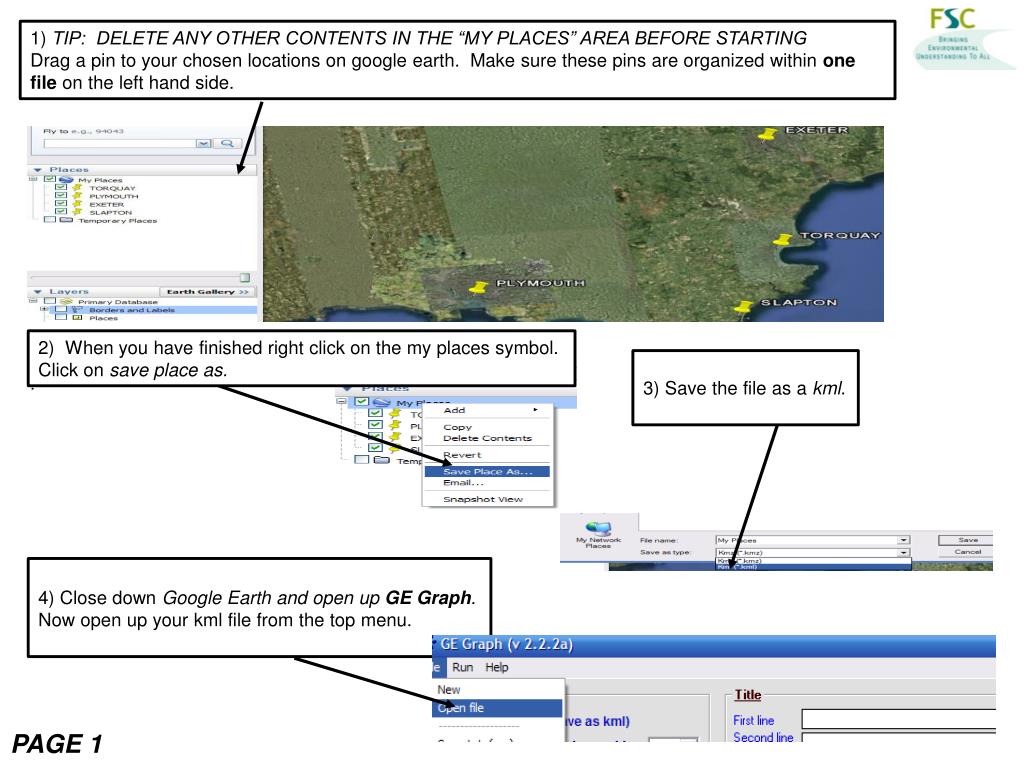The width and height of the screenshot is (1024, 768).
Task: Click the Second line title field
Action: click(x=899, y=737)
